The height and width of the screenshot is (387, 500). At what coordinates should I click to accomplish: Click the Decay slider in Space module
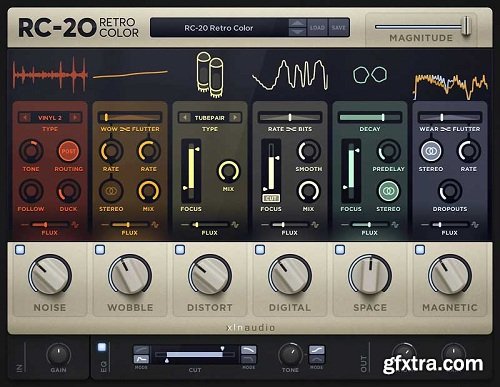click(x=370, y=117)
